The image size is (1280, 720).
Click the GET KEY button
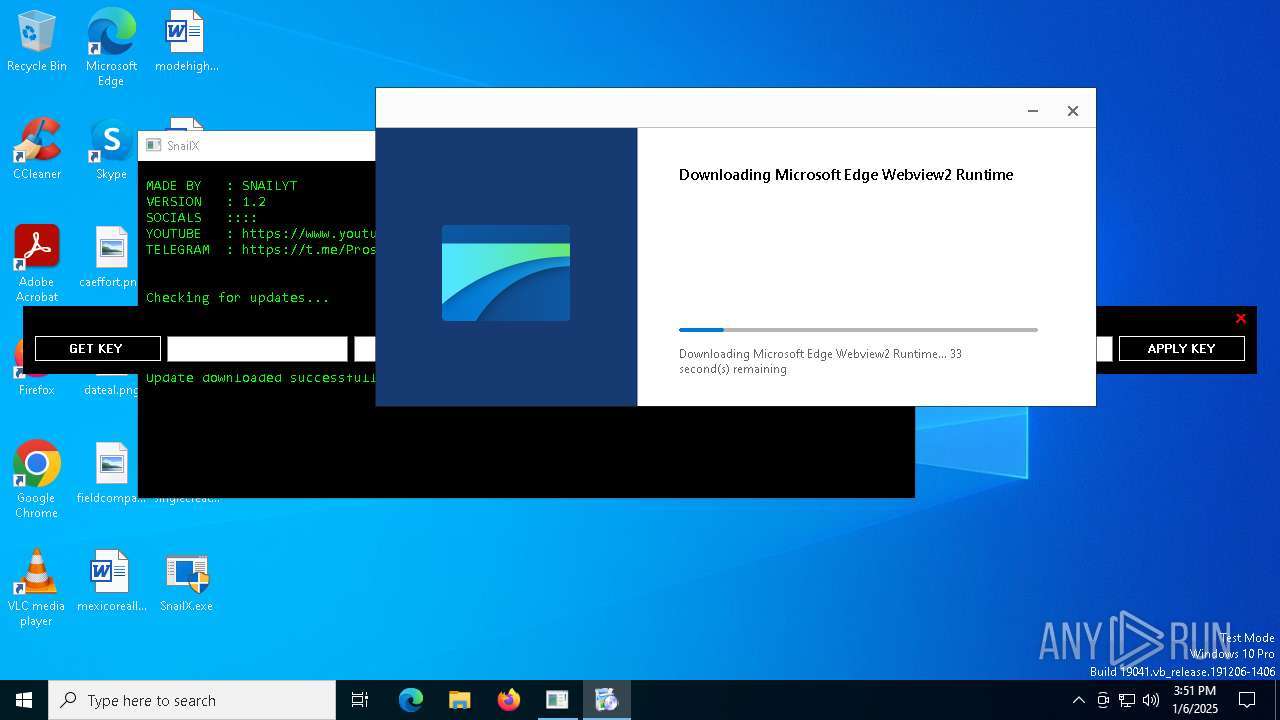click(97, 348)
